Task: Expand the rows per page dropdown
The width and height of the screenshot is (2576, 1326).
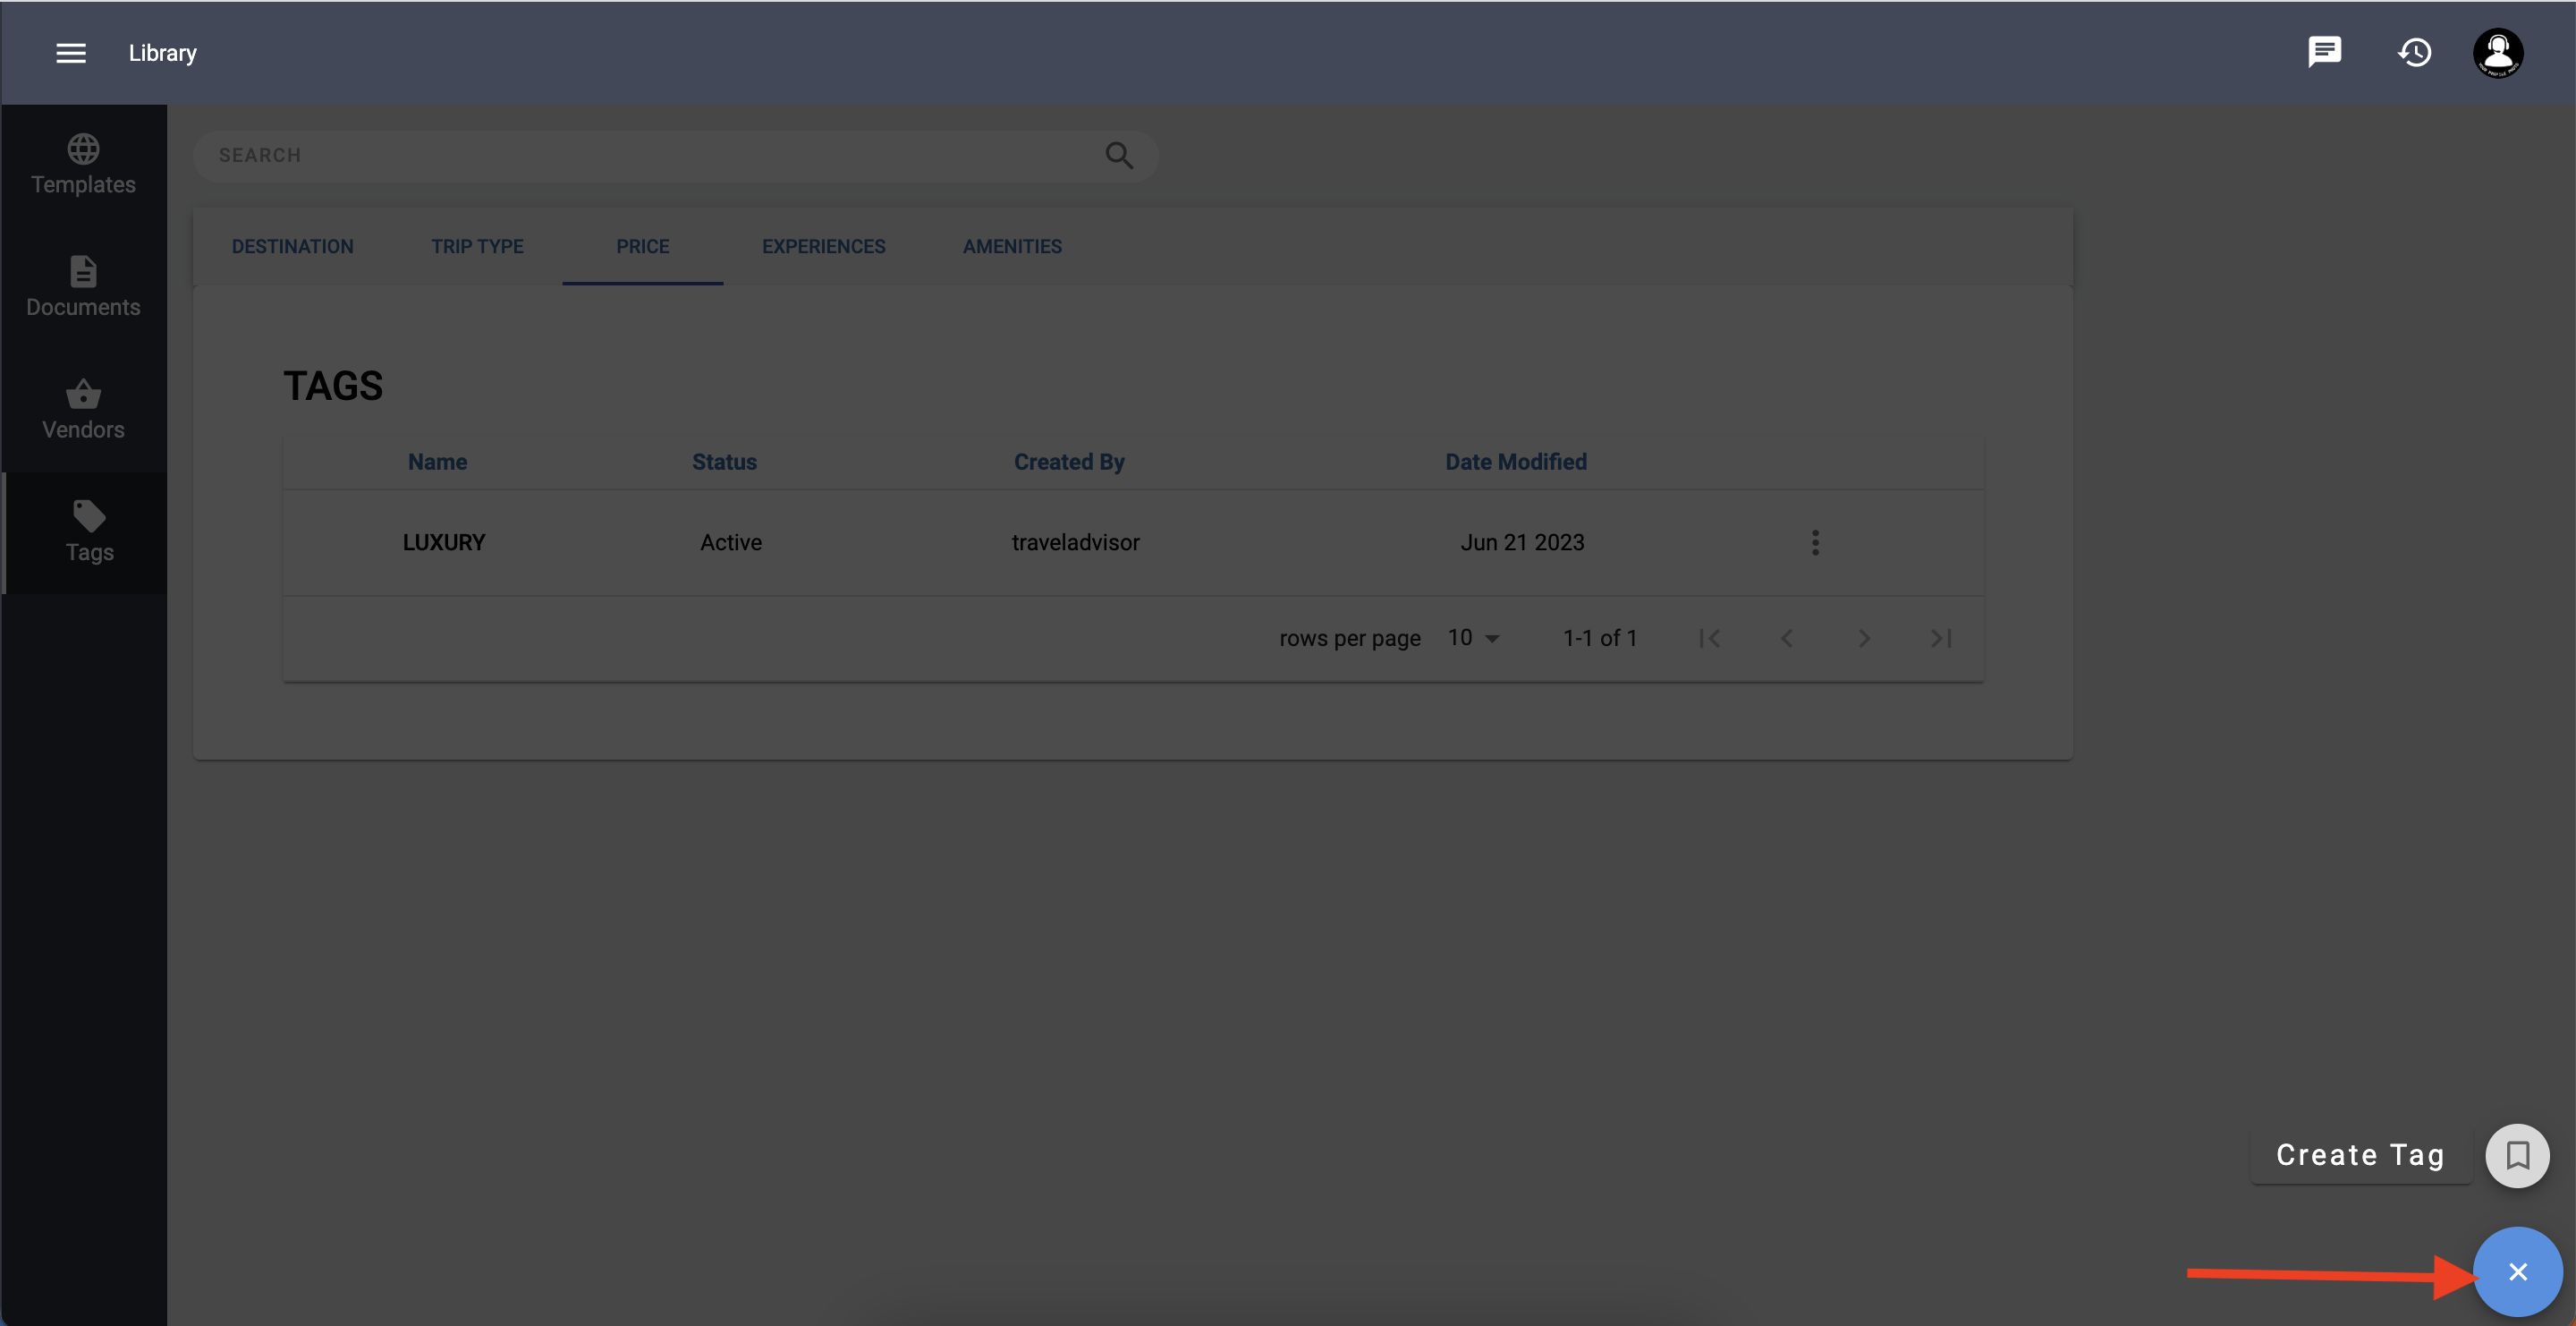Action: (1473, 638)
